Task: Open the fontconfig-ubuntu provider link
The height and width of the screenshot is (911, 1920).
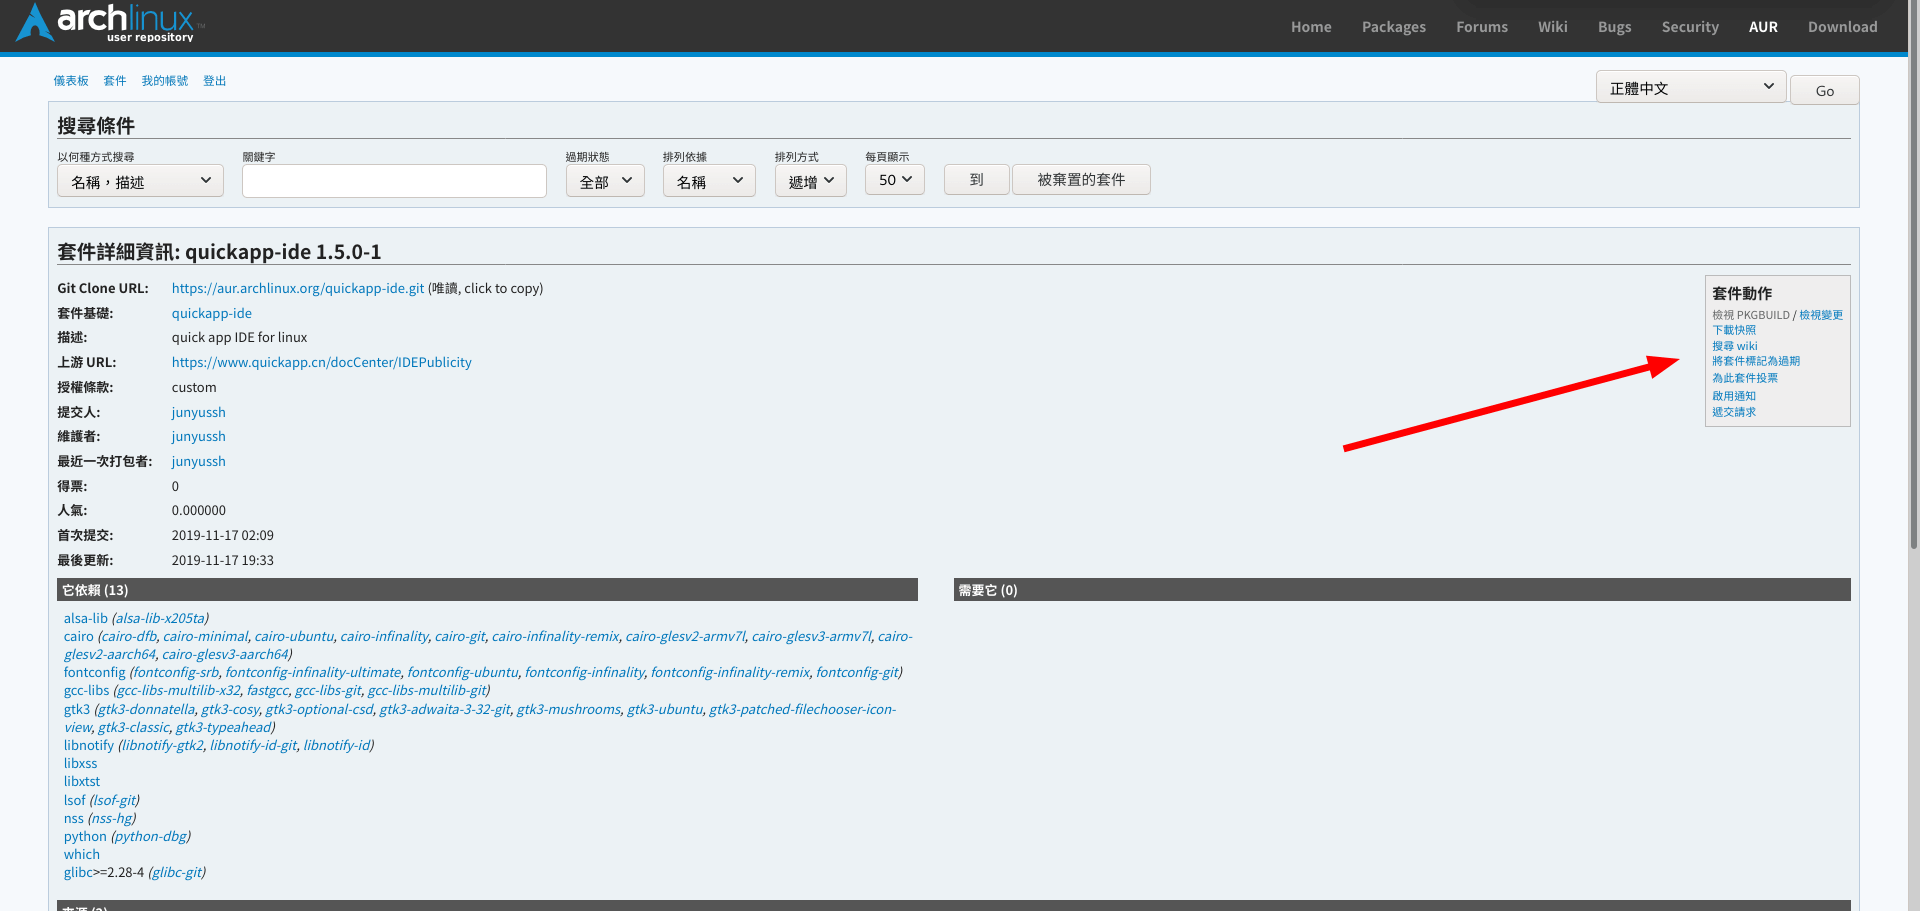Action: pos(463,673)
